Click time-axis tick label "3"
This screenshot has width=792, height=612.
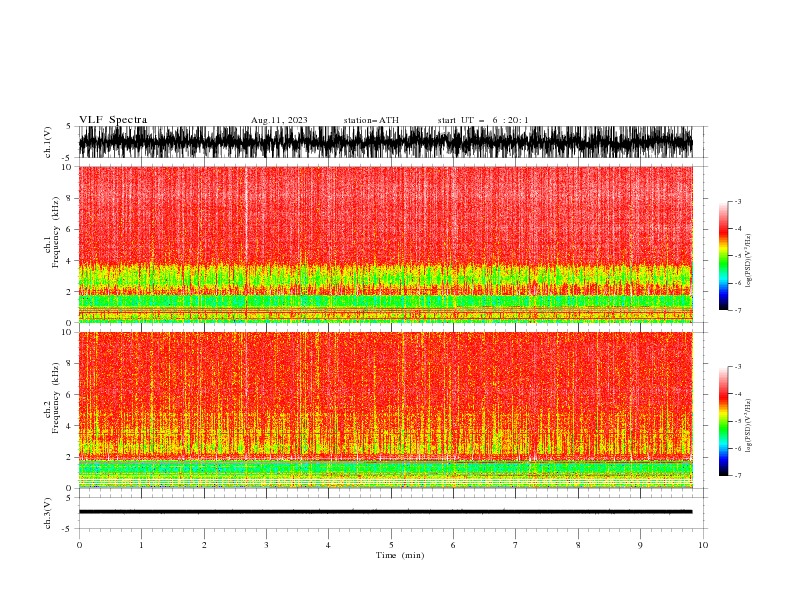pyautogui.click(x=266, y=545)
